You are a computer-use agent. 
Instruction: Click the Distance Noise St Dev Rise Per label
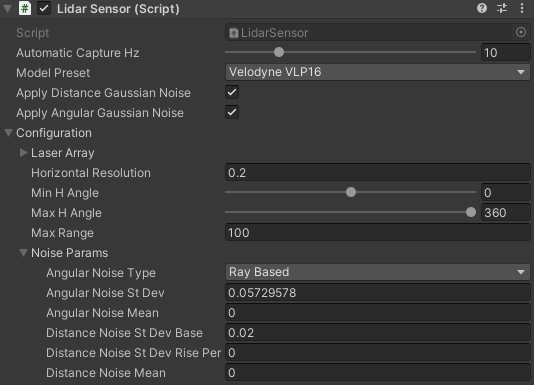[134, 353]
